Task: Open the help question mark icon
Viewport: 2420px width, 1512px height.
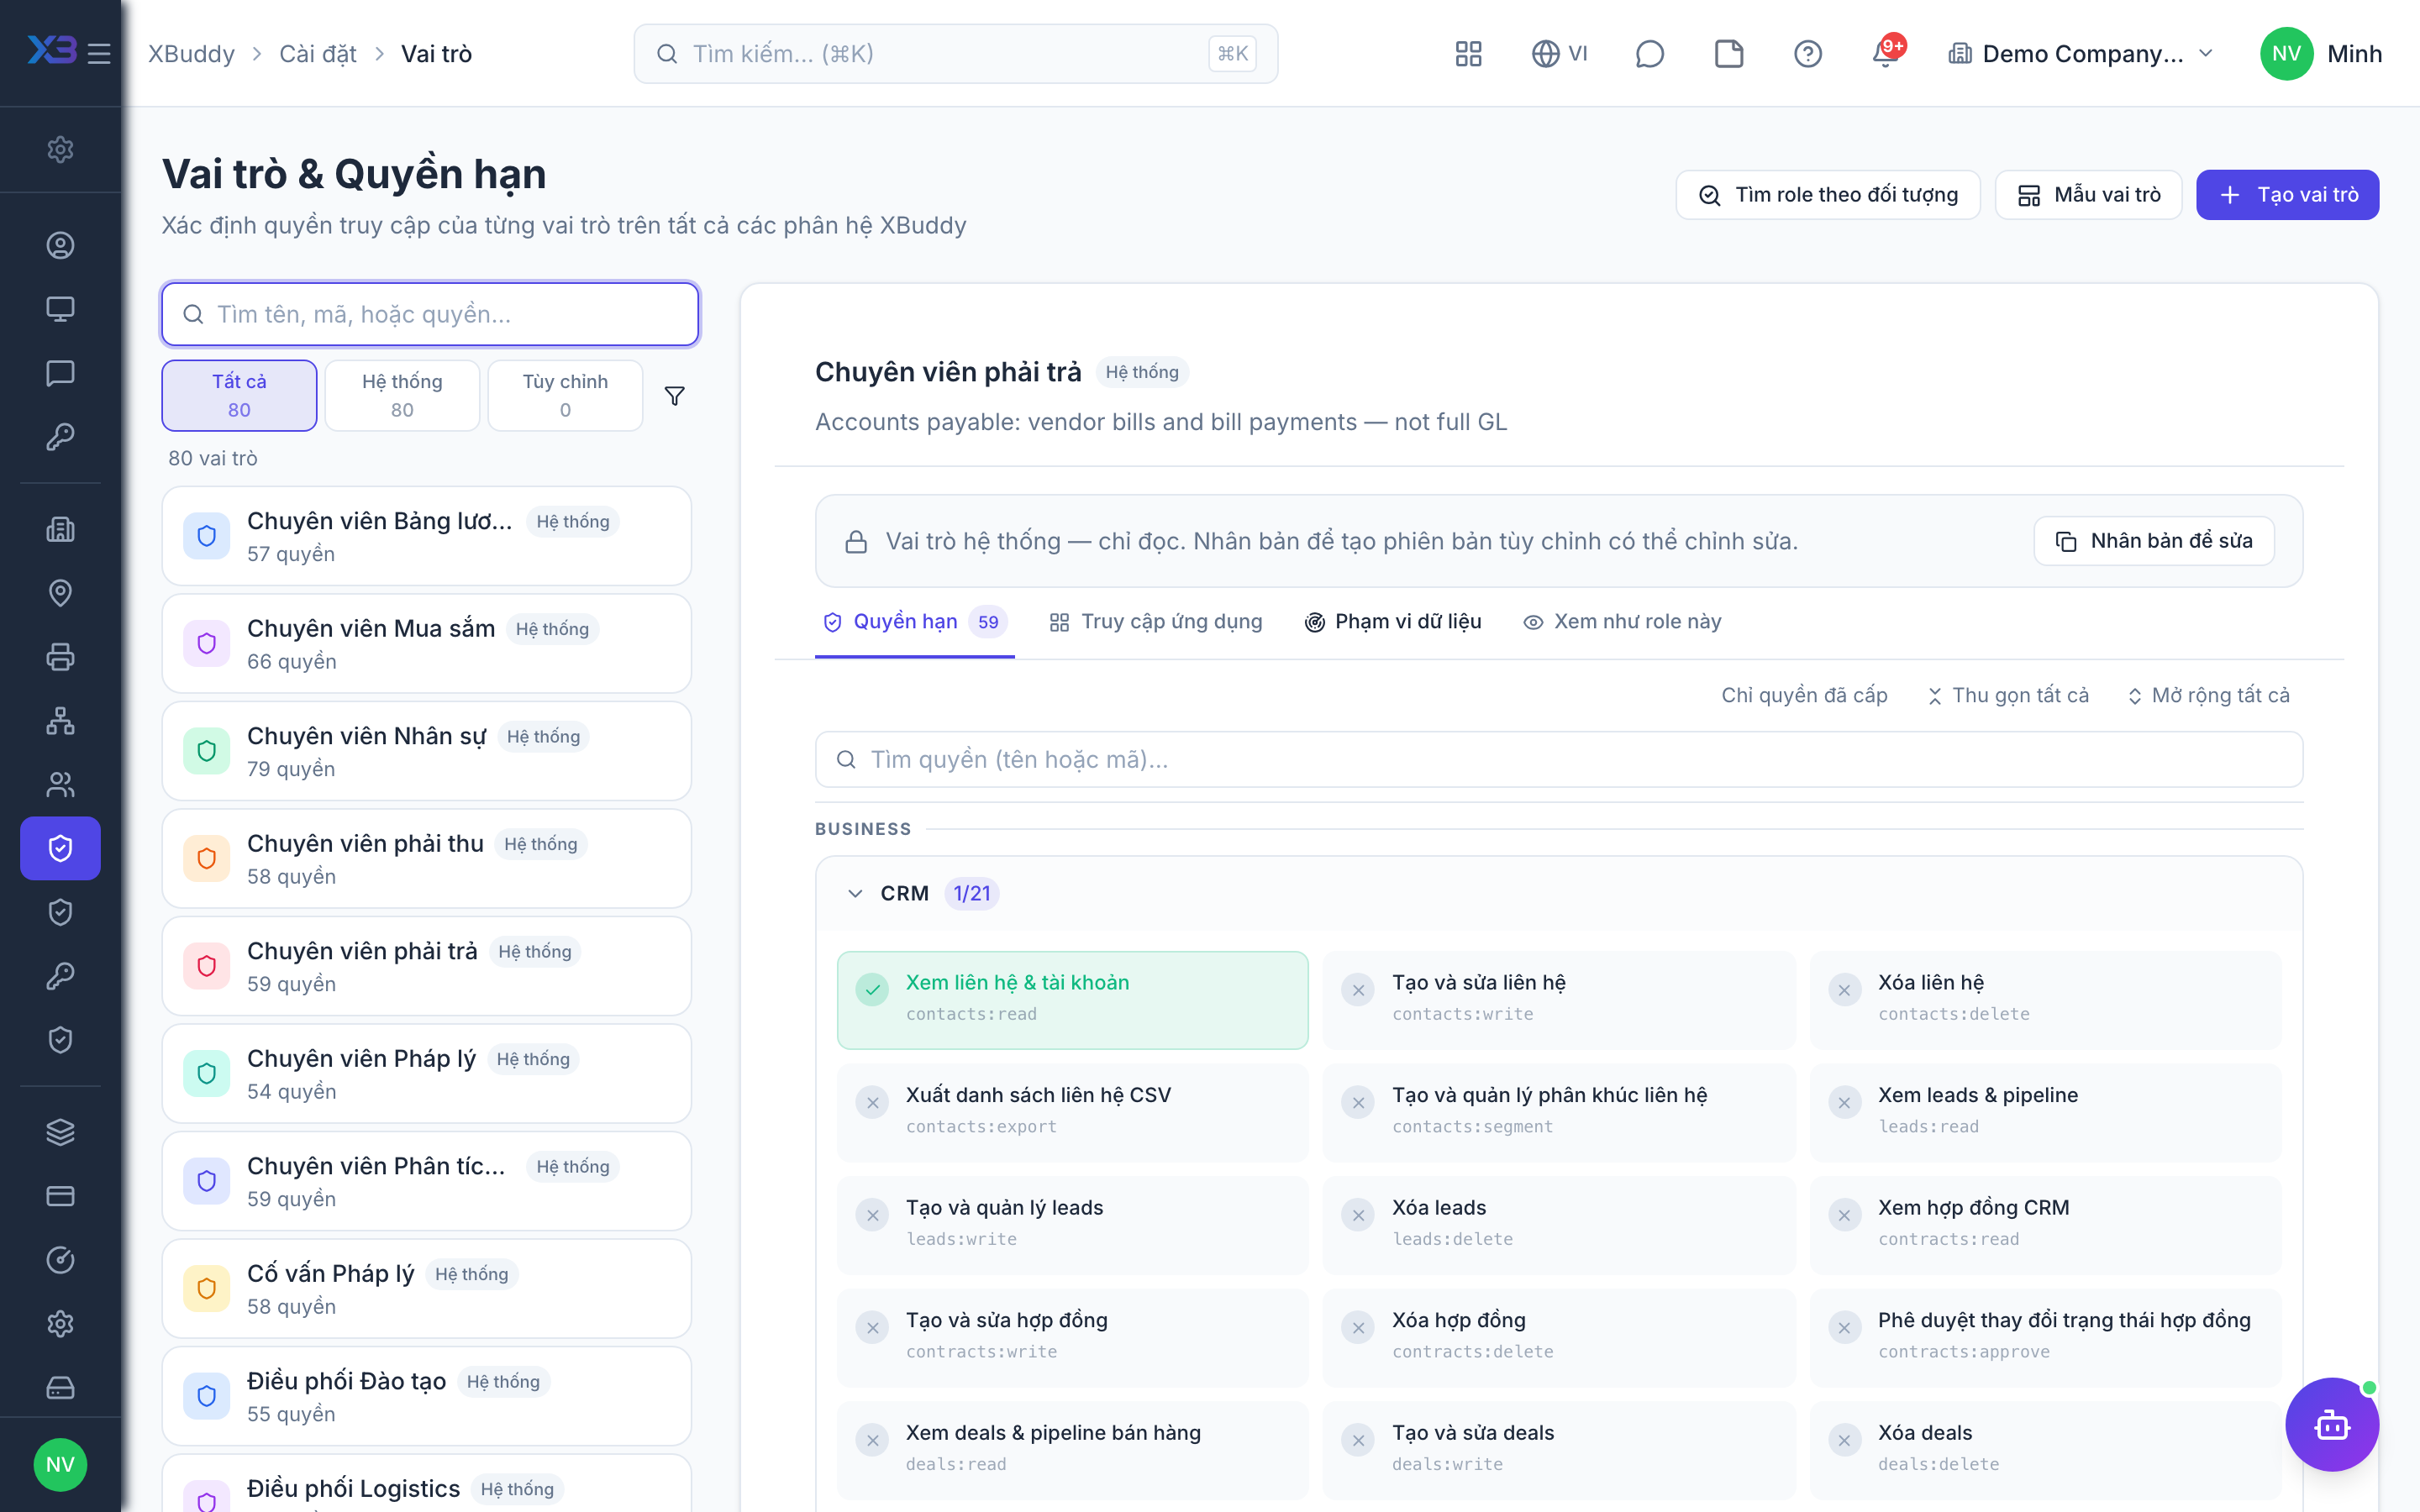Action: point(1807,54)
